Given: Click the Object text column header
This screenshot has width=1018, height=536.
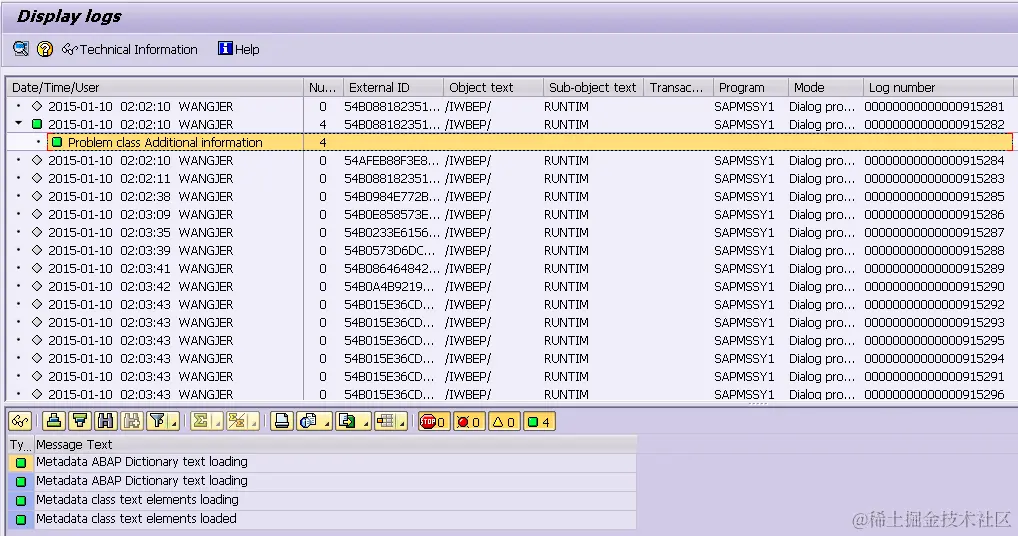Looking at the screenshot, I should pyautogui.click(x=493, y=87).
